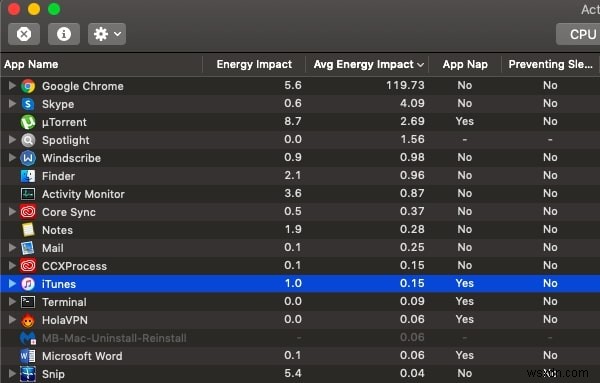
Task: Click the iTunes app icon
Action: [28, 284]
